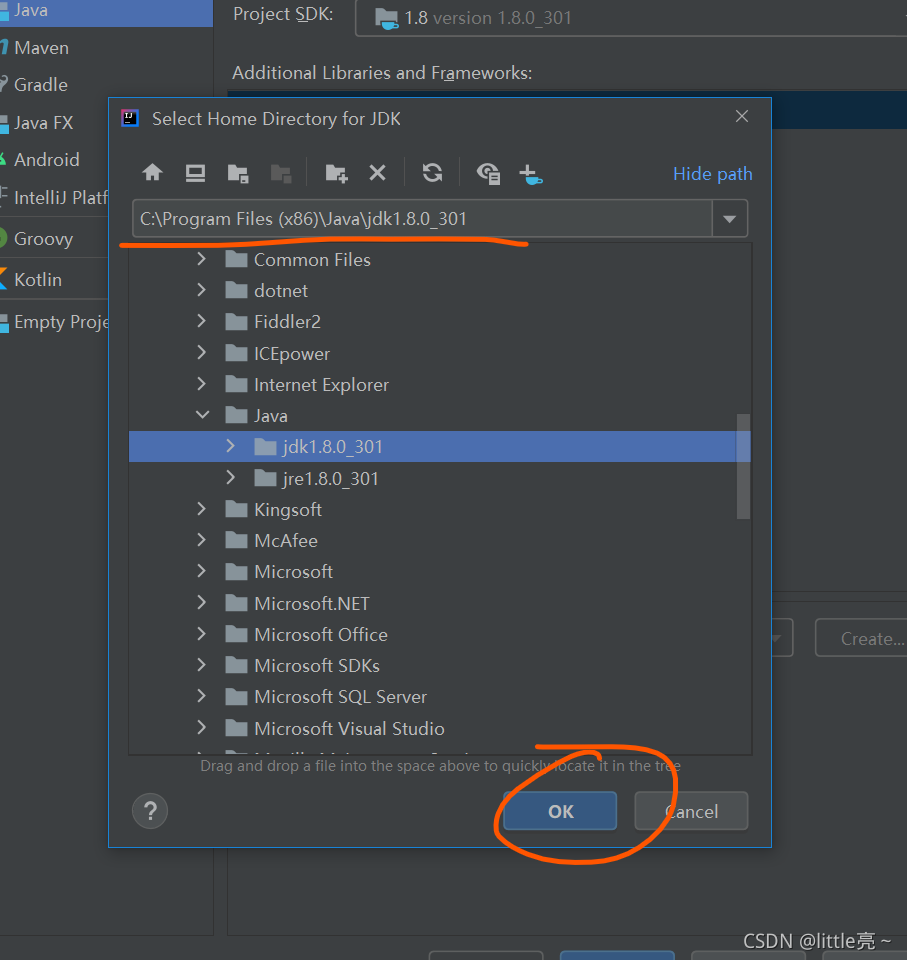Close the Select Home Directory dialog

tap(742, 116)
